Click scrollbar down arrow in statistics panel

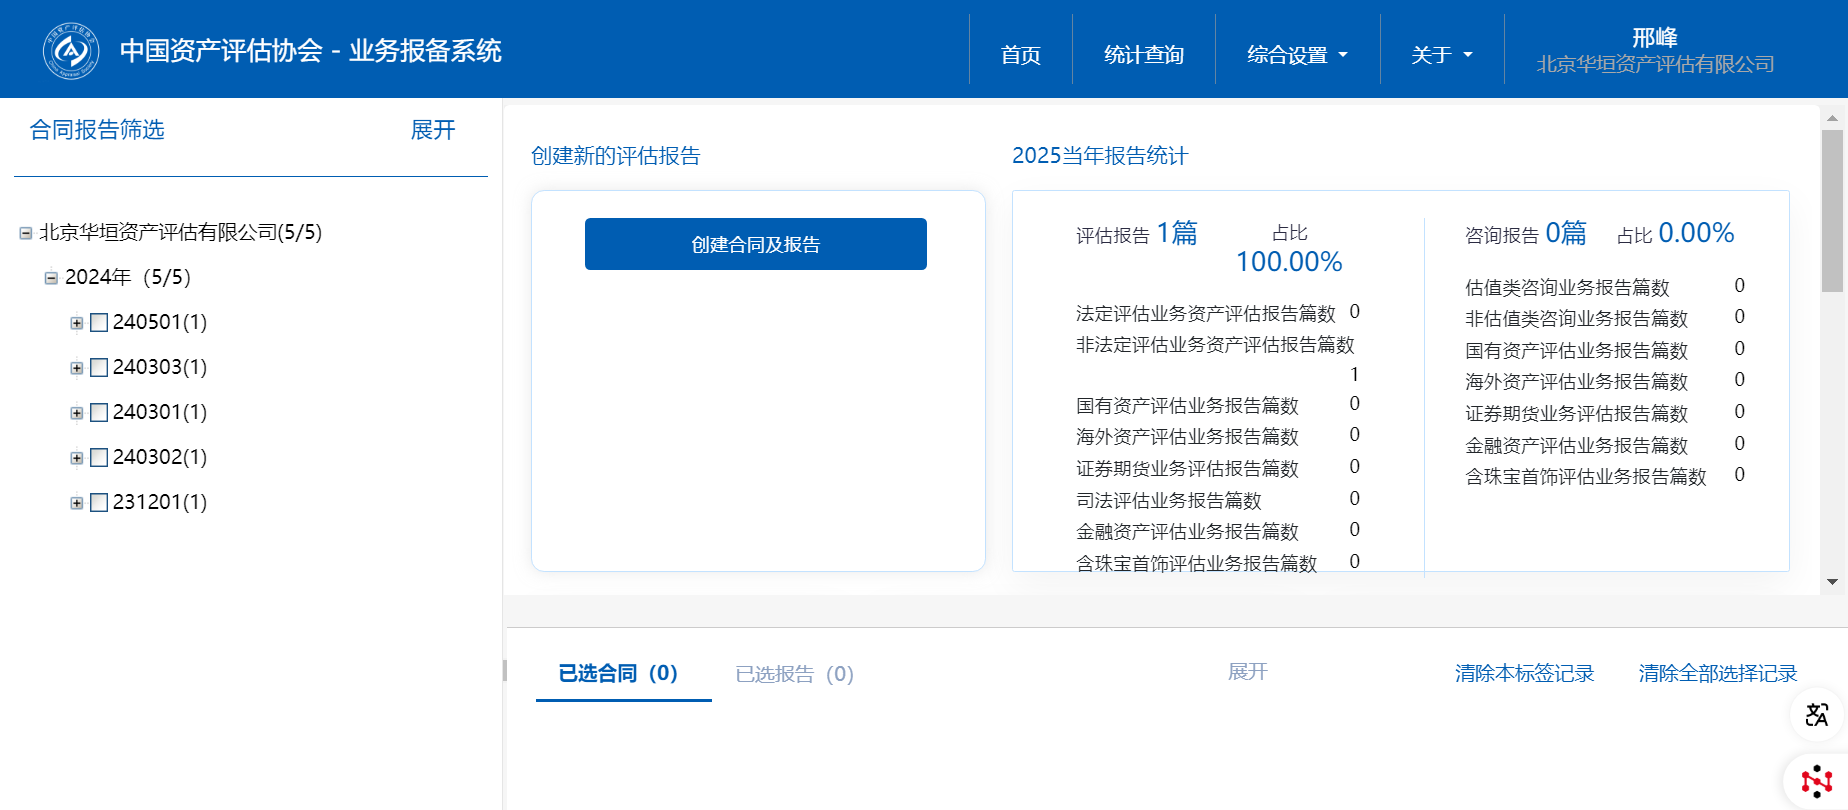1832,582
